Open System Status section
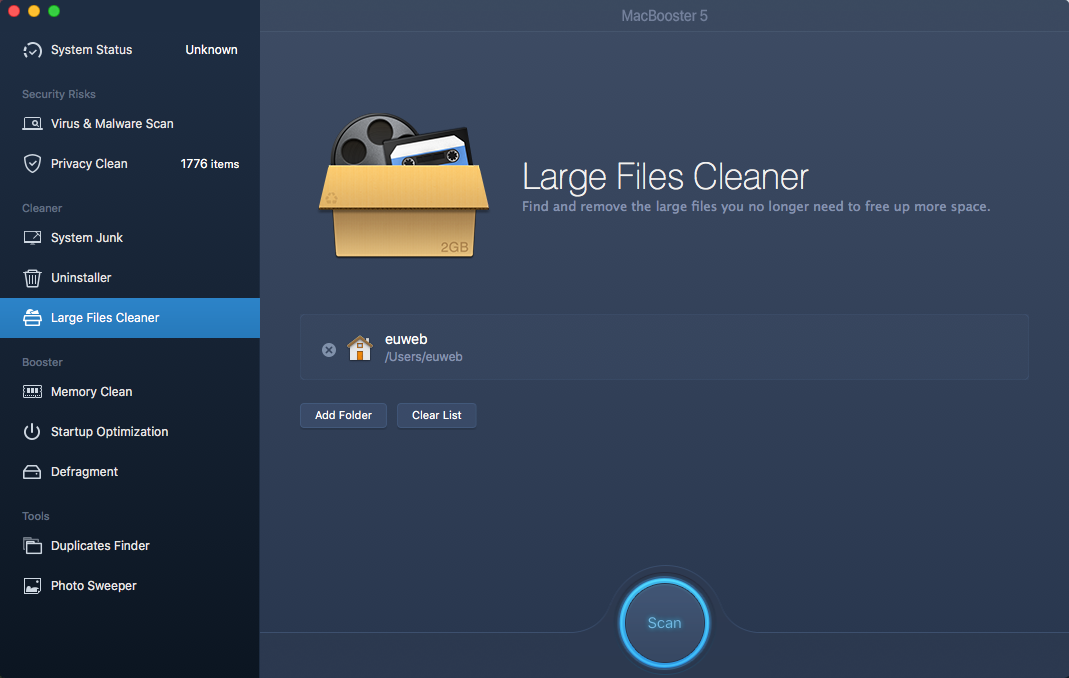This screenshot has height=678, width=1069. click(x=130, y=50)
